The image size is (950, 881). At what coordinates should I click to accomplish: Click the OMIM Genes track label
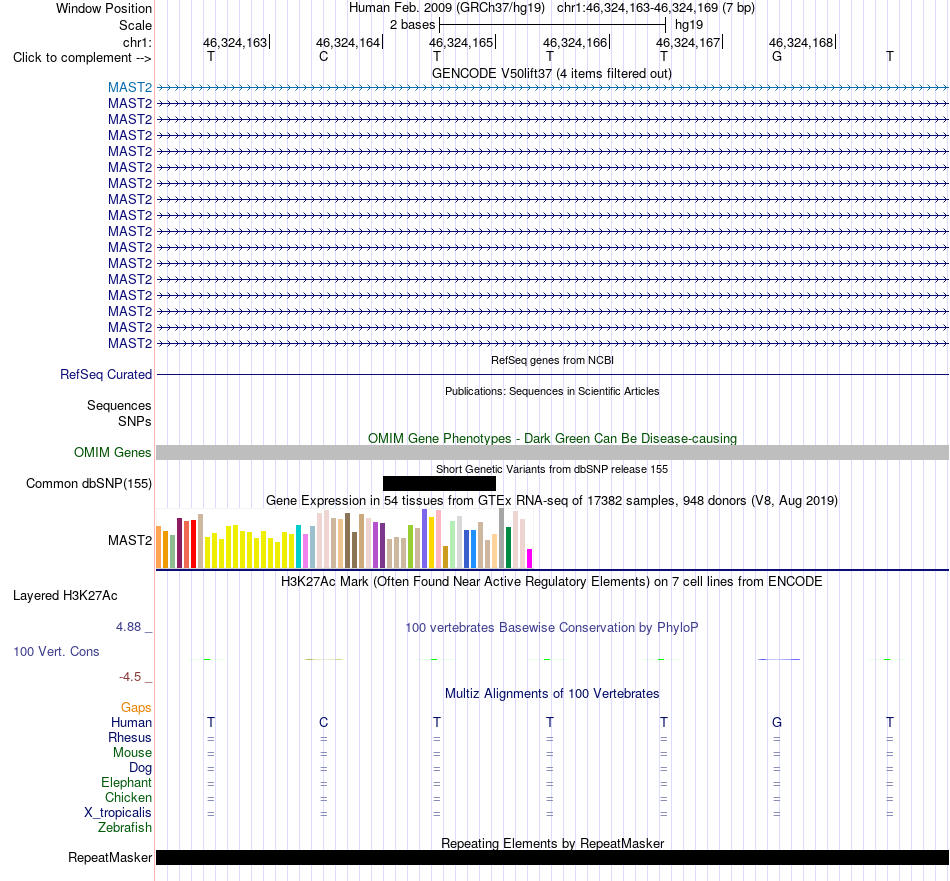[113, 453]
